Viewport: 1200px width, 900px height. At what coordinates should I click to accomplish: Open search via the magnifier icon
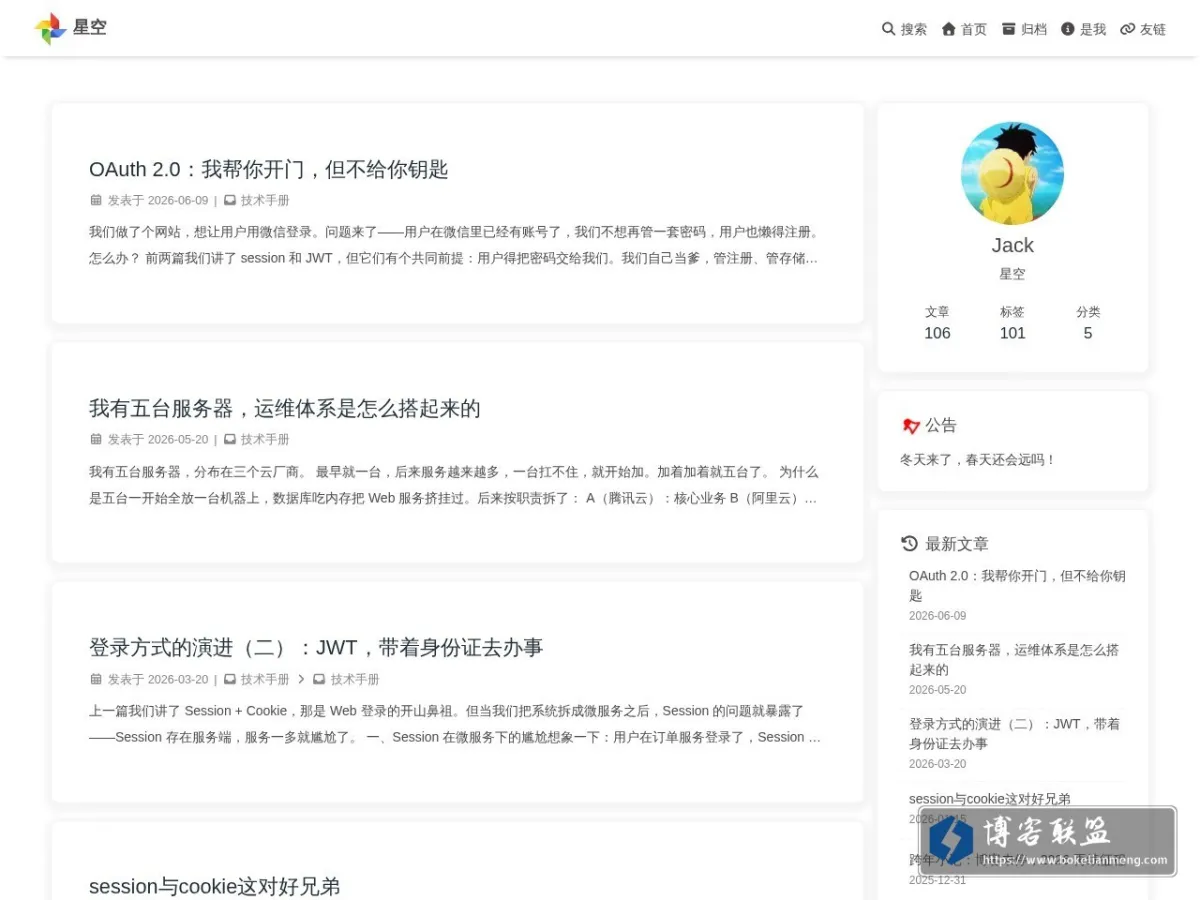888,29
